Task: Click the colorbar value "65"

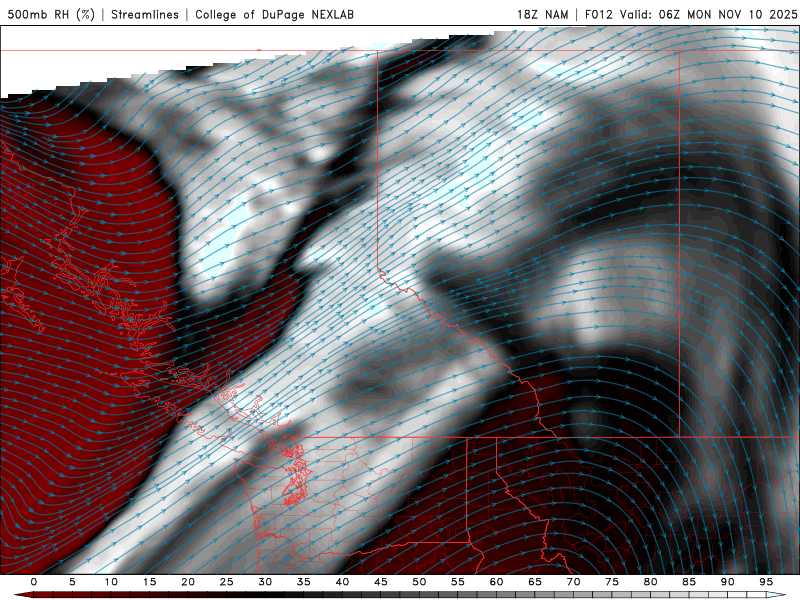Action: click(535, 582)
